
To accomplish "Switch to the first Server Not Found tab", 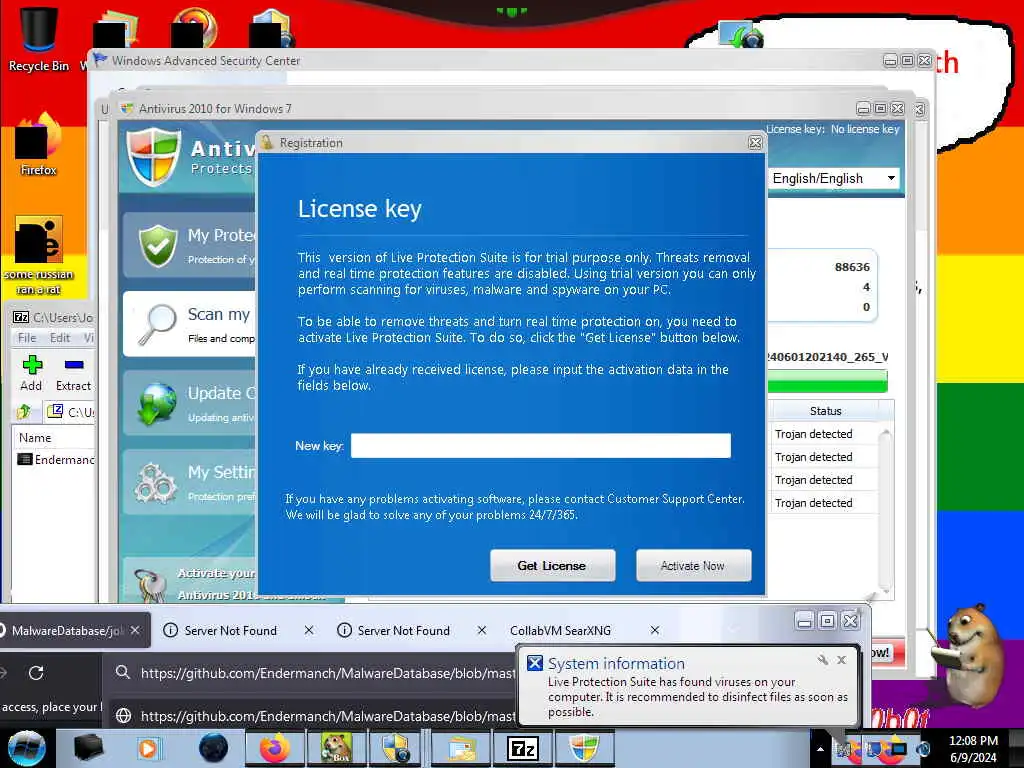I will 230,631.
